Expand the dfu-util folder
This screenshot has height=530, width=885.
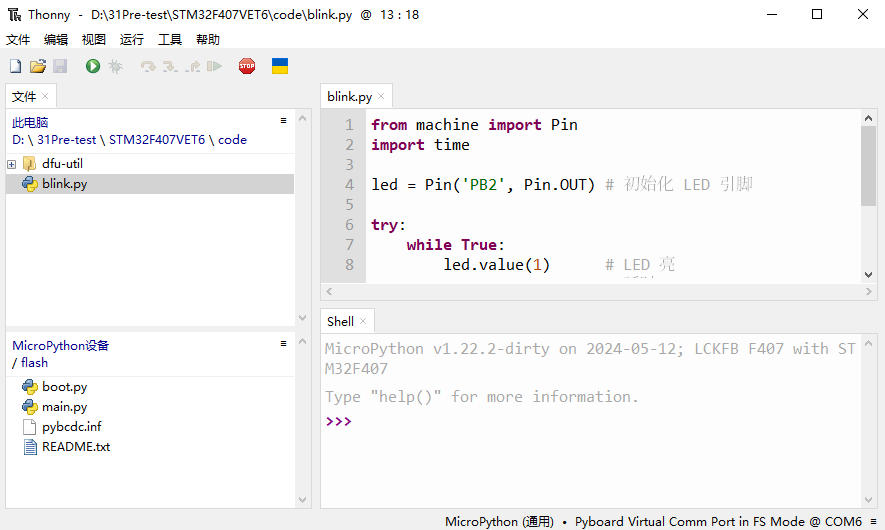pyautogui.click(x=11, y=164)
